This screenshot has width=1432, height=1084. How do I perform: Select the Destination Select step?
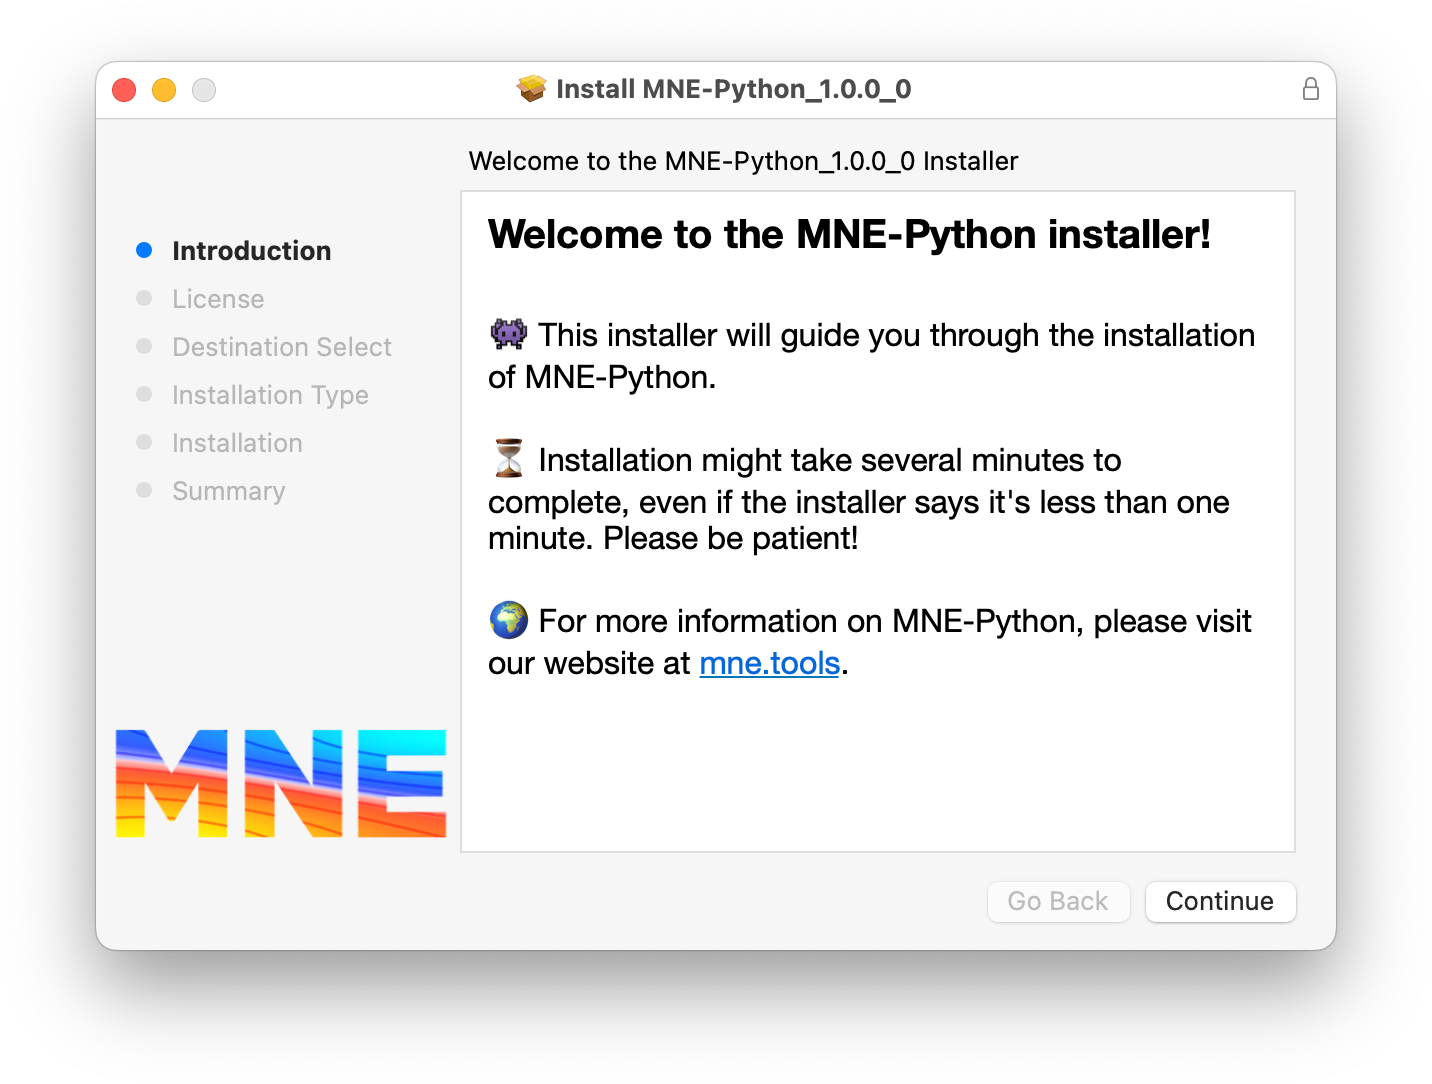[282, 347]
